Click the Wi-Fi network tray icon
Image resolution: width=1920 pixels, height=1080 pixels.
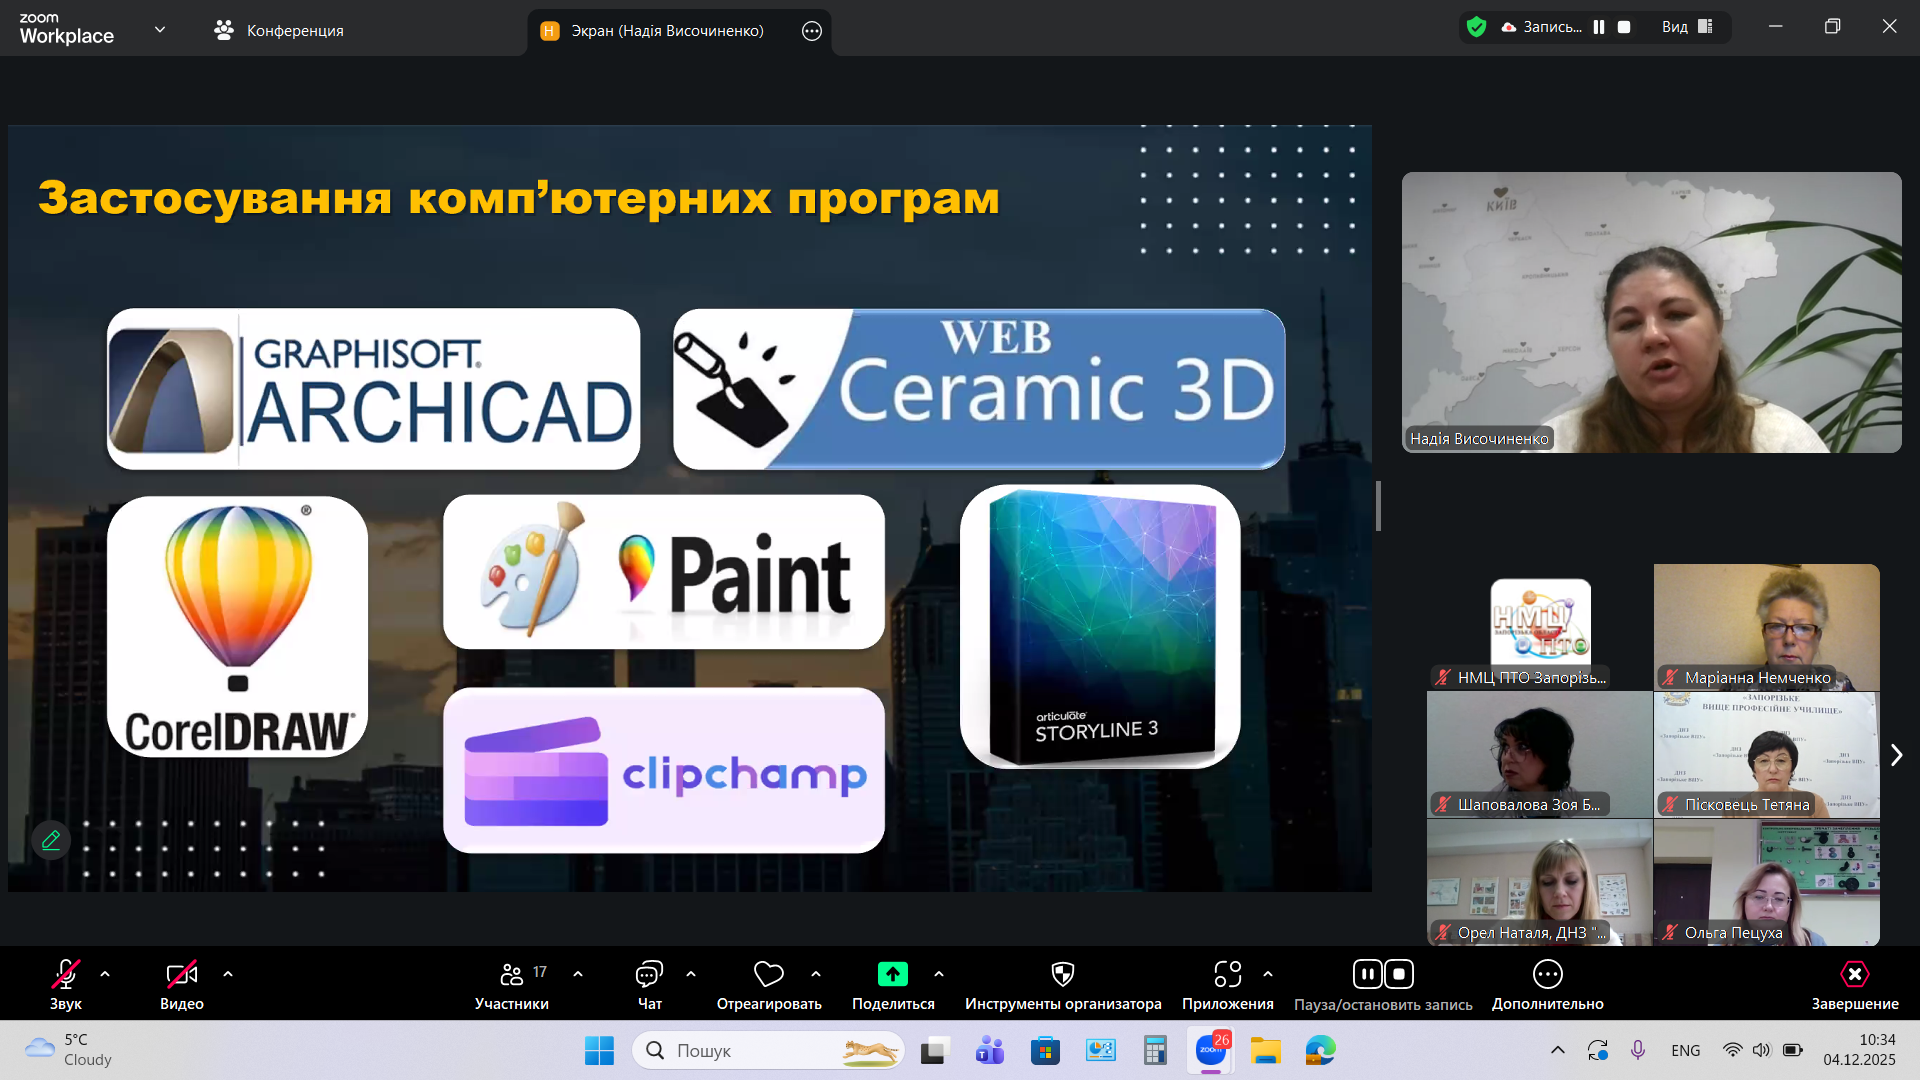pos(1732,1050)
